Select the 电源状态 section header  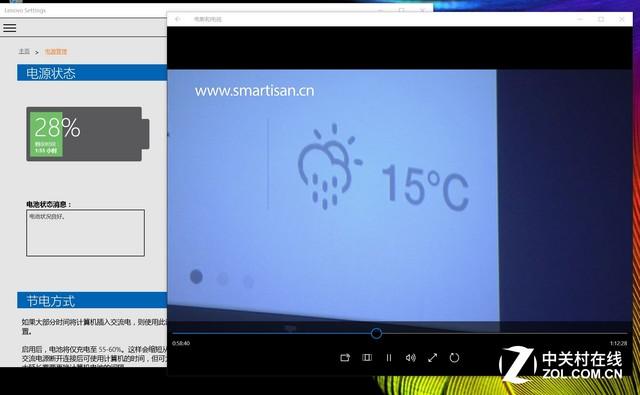[x=92, y=73]
